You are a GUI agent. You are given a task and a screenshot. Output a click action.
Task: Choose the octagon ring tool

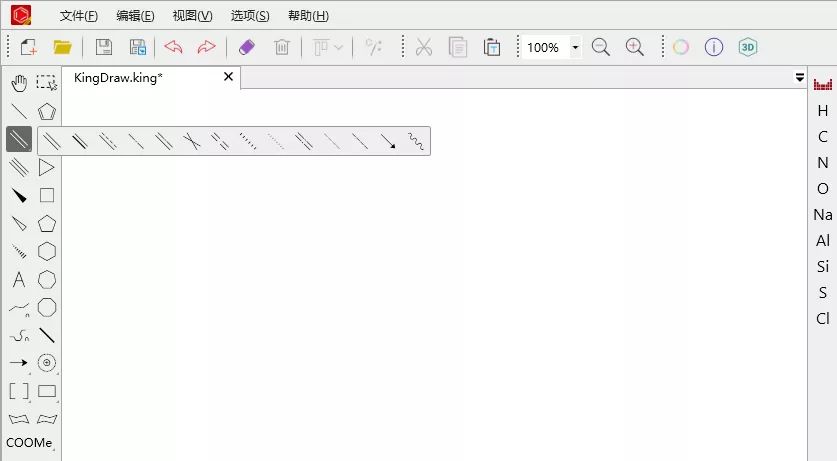pos(47,307)
